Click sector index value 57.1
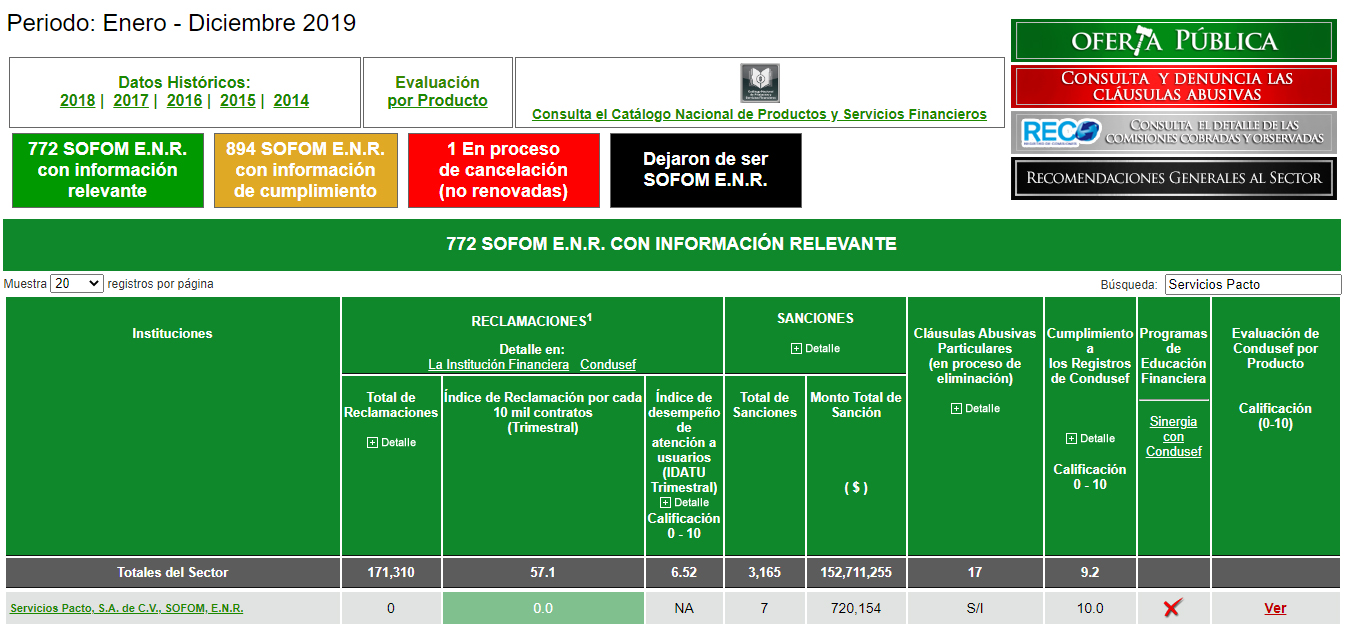 click(543, 573)
